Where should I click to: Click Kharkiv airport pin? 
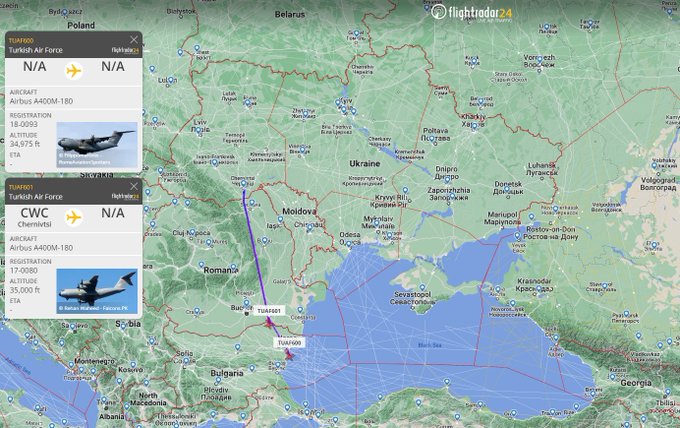click(474, 126)
